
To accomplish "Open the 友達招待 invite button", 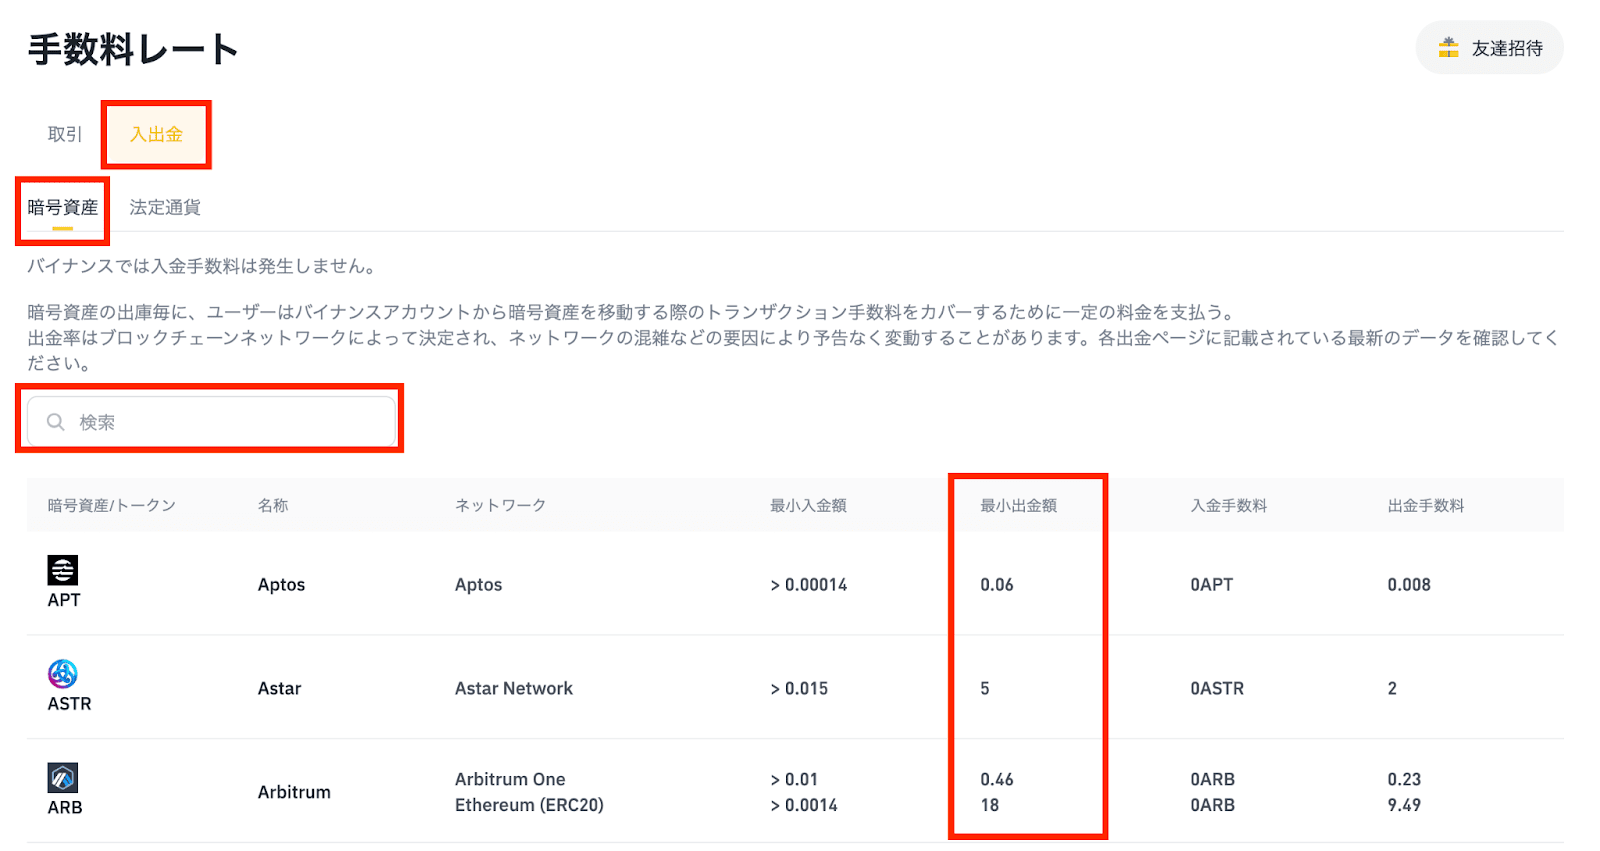I will (1490, 47).
